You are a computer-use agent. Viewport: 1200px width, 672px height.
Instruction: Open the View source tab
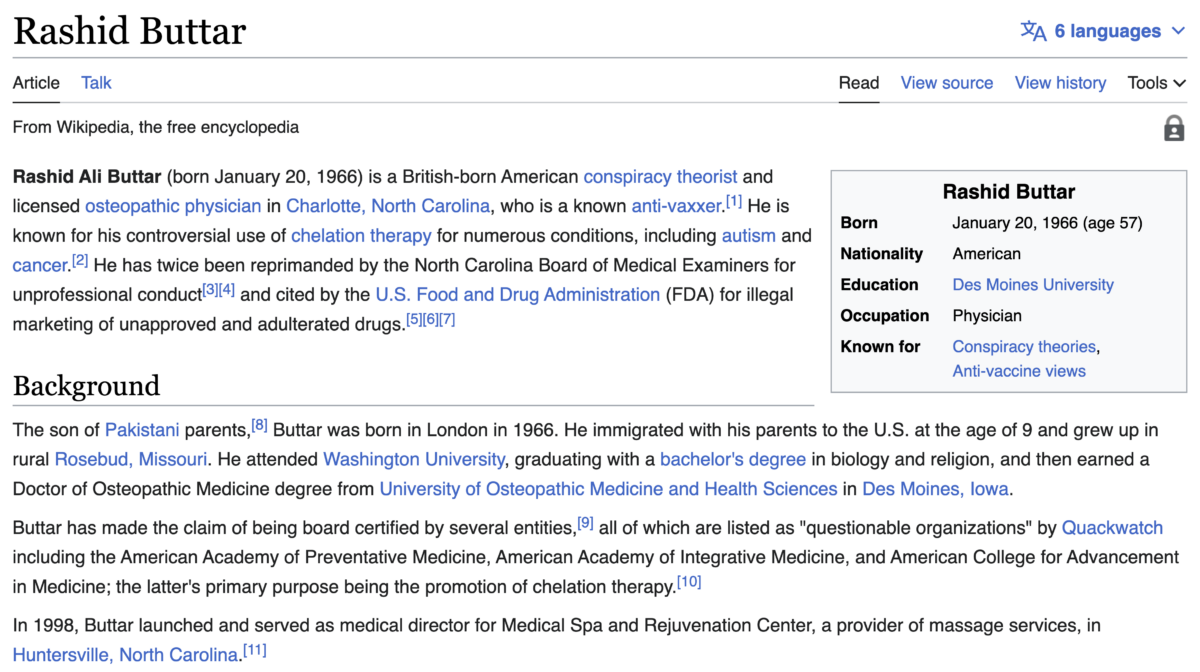[x=947, y=83]
